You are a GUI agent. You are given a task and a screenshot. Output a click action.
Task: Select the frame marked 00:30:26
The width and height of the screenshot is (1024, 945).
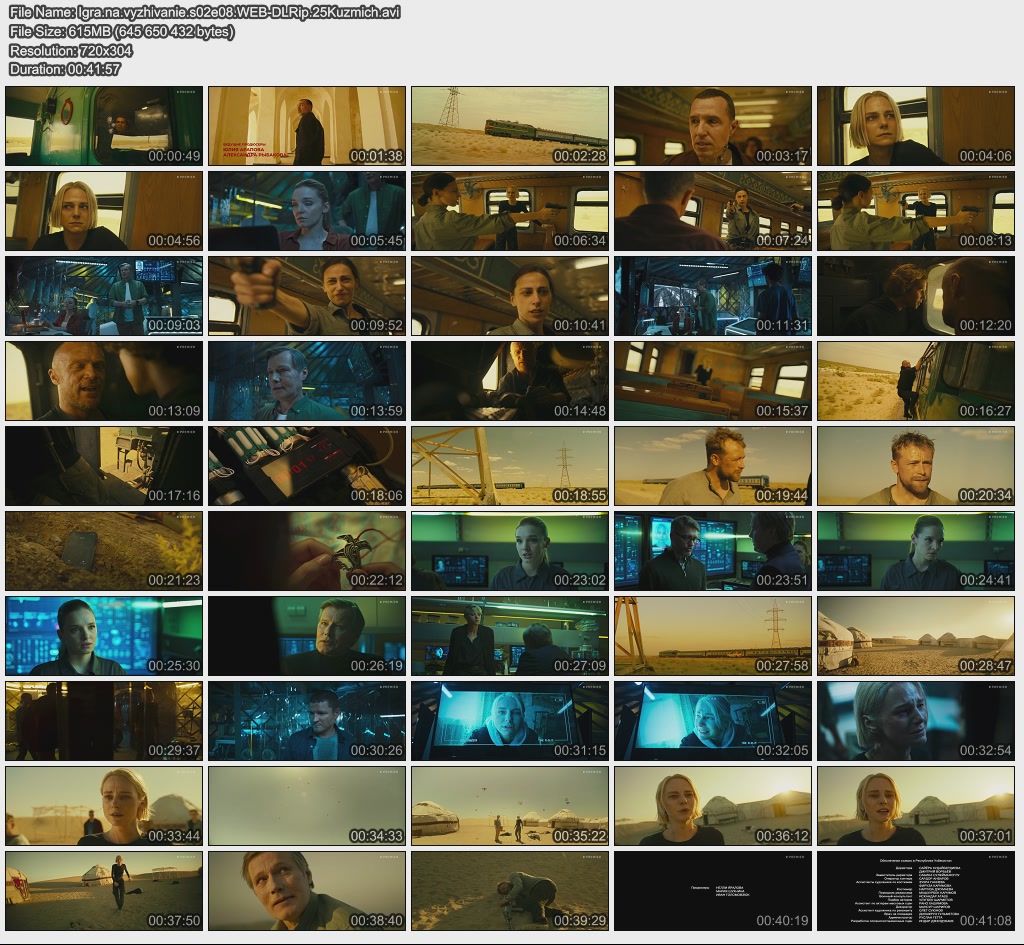coord(307,721)
